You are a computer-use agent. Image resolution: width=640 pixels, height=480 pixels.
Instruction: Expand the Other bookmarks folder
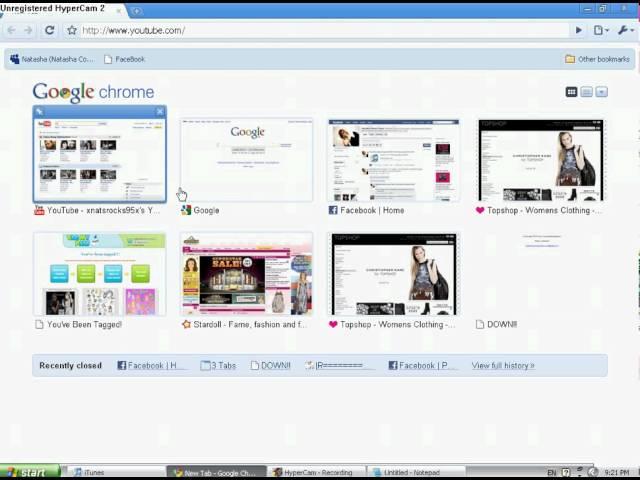coord(597,59)
